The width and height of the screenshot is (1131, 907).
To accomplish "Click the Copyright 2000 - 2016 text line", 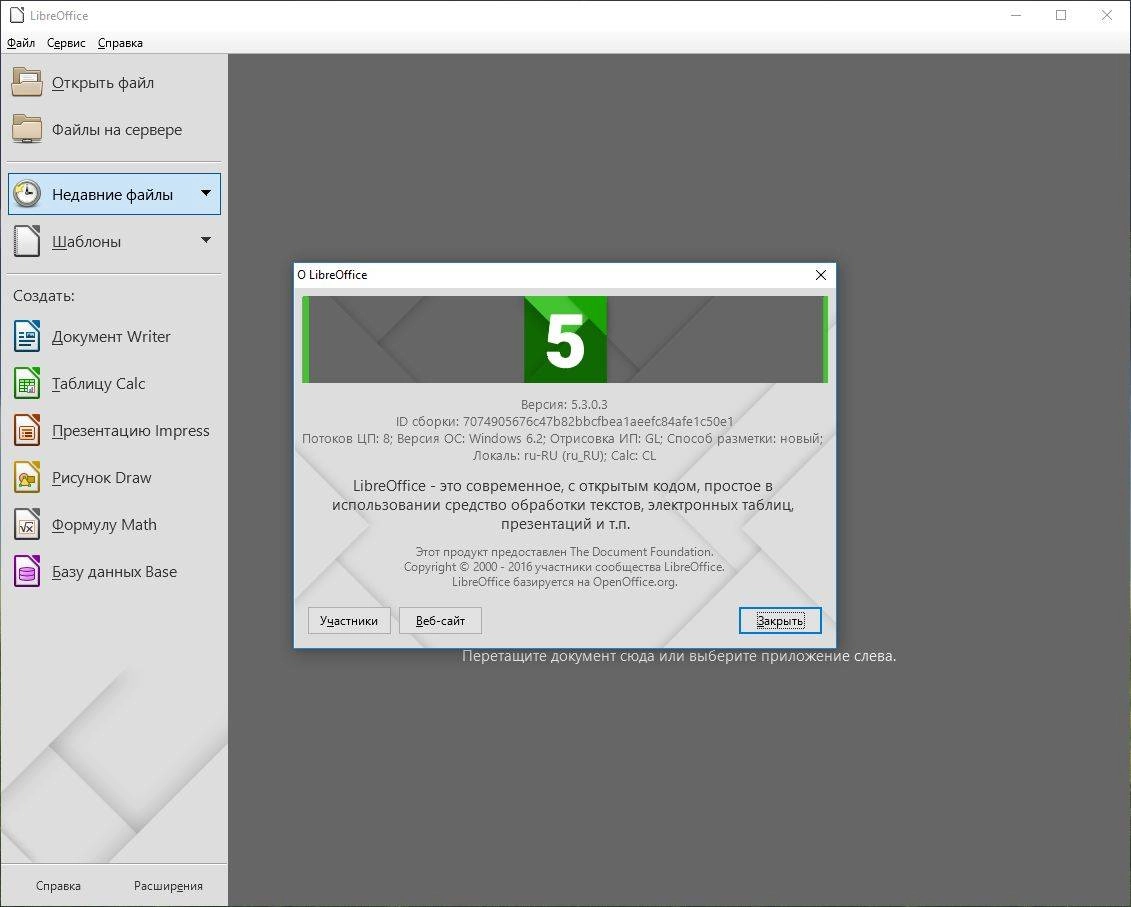I will pyautogui.click(x=564, y=566).
